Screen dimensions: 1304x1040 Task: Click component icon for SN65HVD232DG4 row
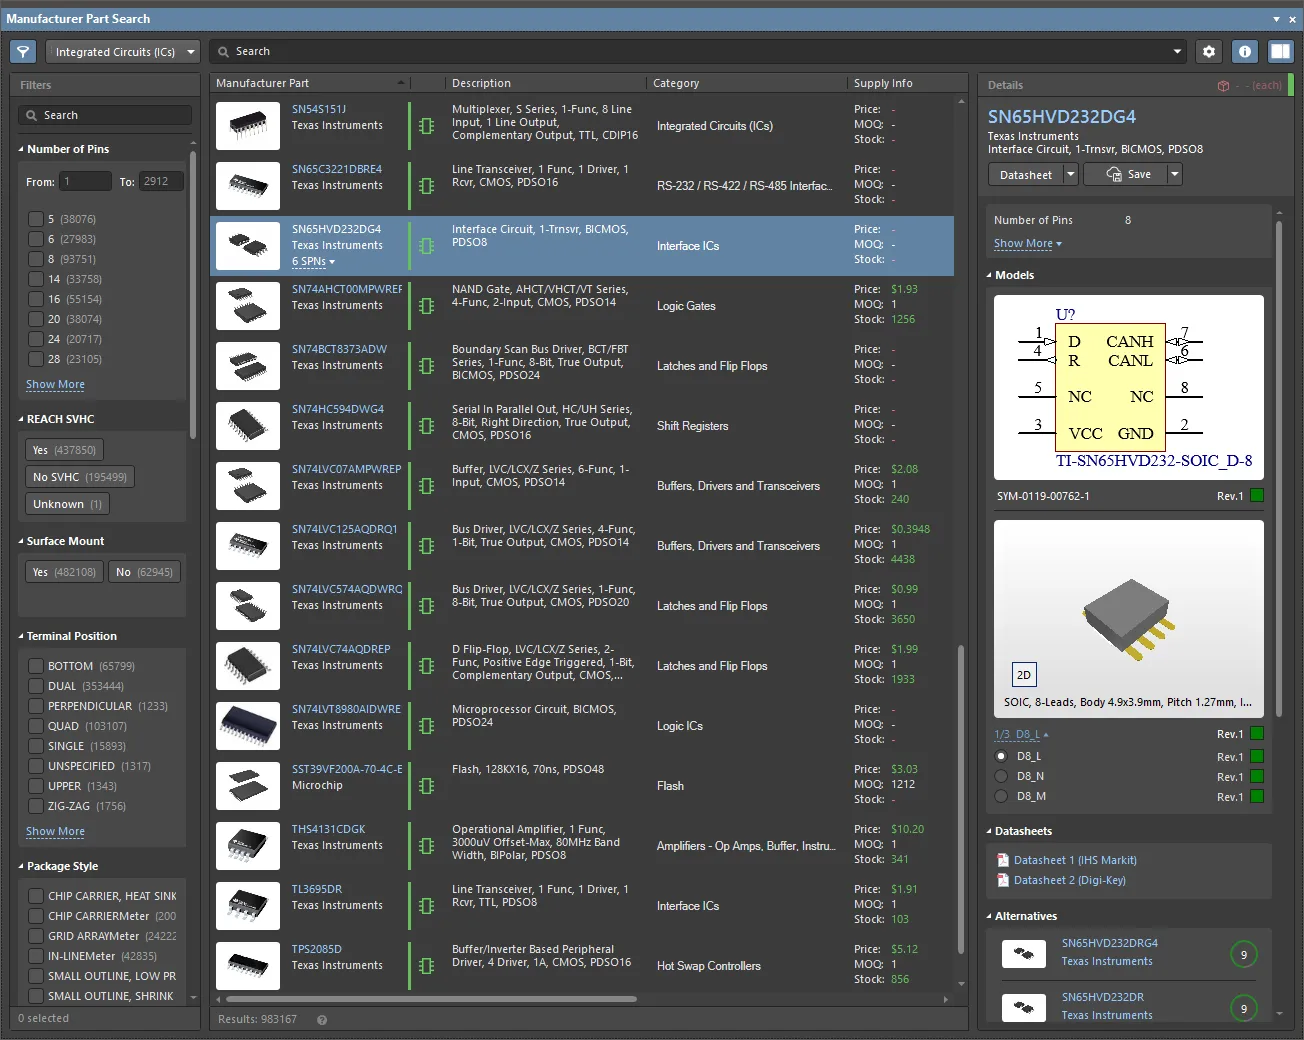pyautogui.click(x=427, y=246)
